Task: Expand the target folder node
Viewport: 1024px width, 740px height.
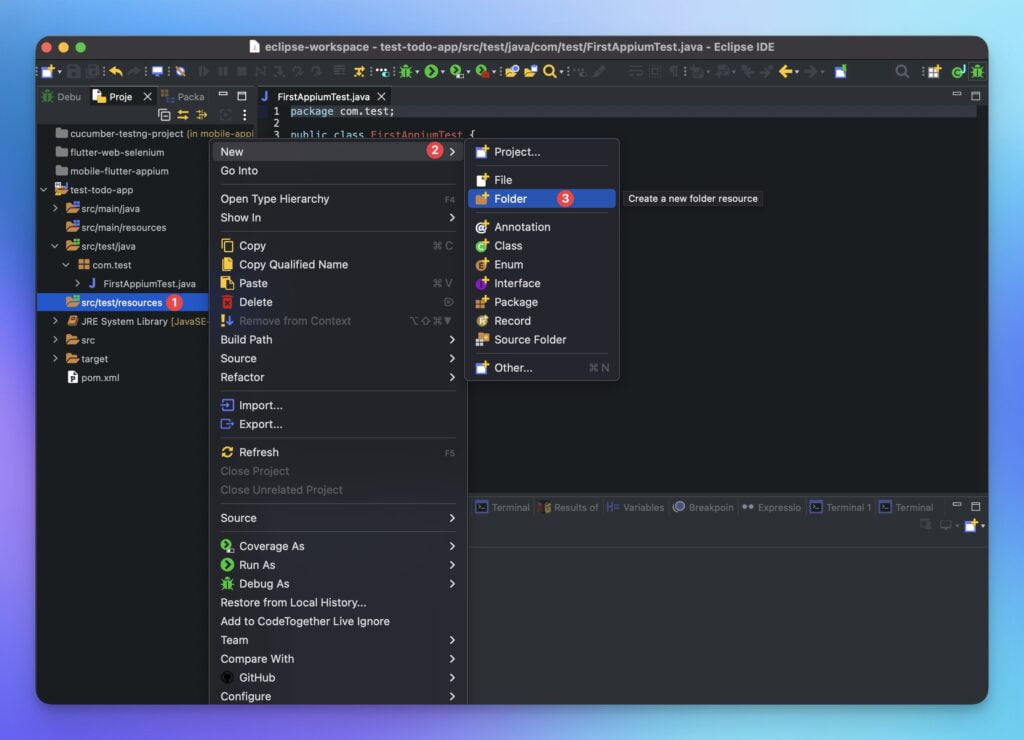Action: [x=55, y=359]
